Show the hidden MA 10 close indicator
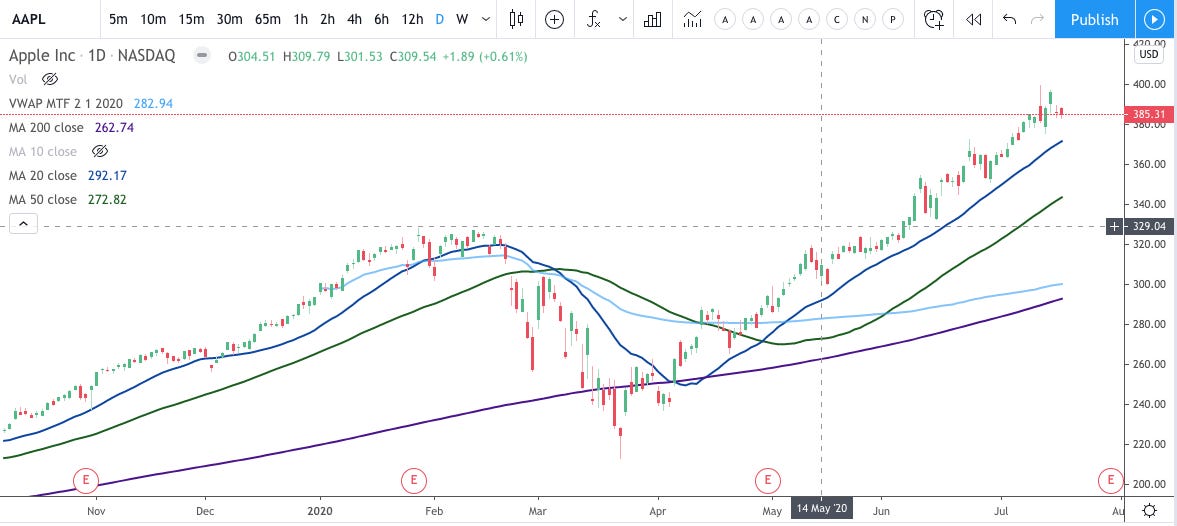The width and height of the screenshot is (1177, 526). click(x=99, y=151)
